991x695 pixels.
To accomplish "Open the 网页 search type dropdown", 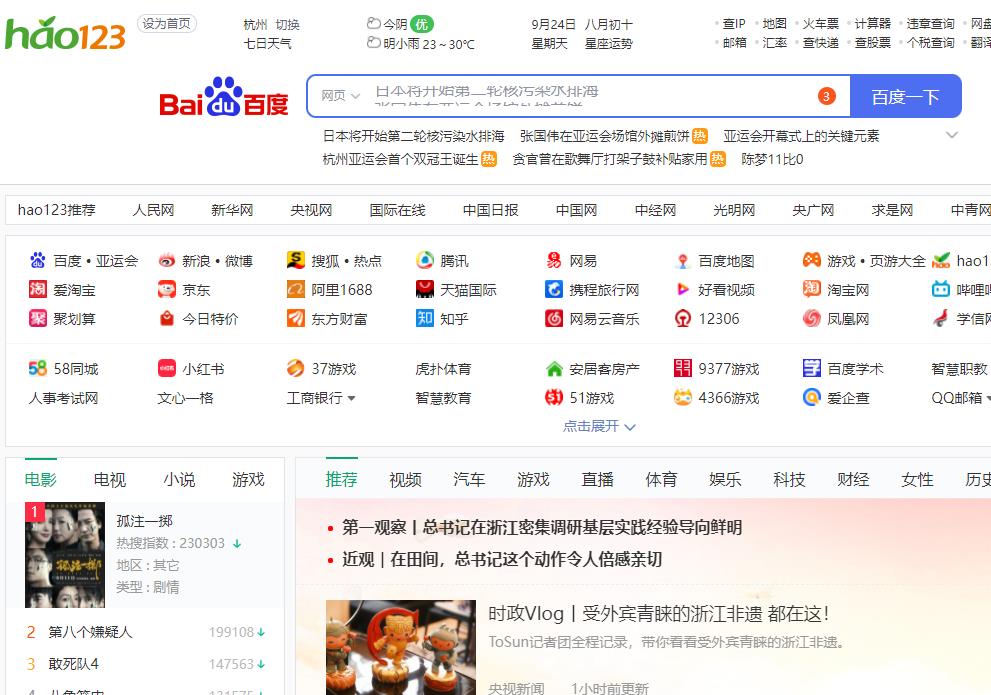I will click(341, 96).
